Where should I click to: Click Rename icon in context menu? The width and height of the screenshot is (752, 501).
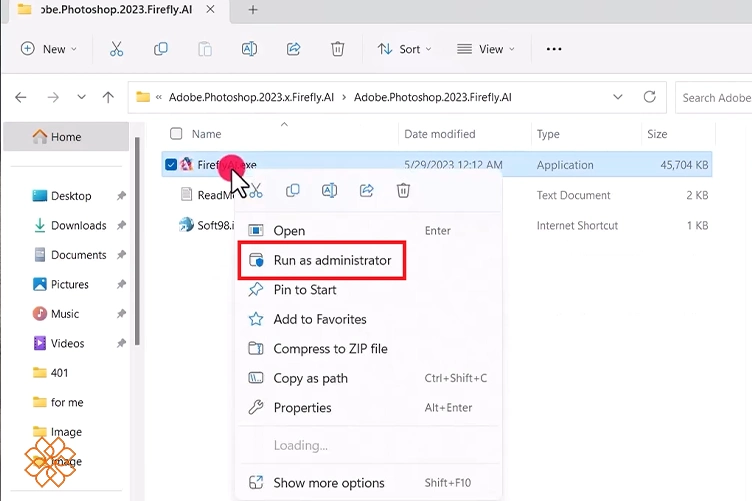pos(329,190)
